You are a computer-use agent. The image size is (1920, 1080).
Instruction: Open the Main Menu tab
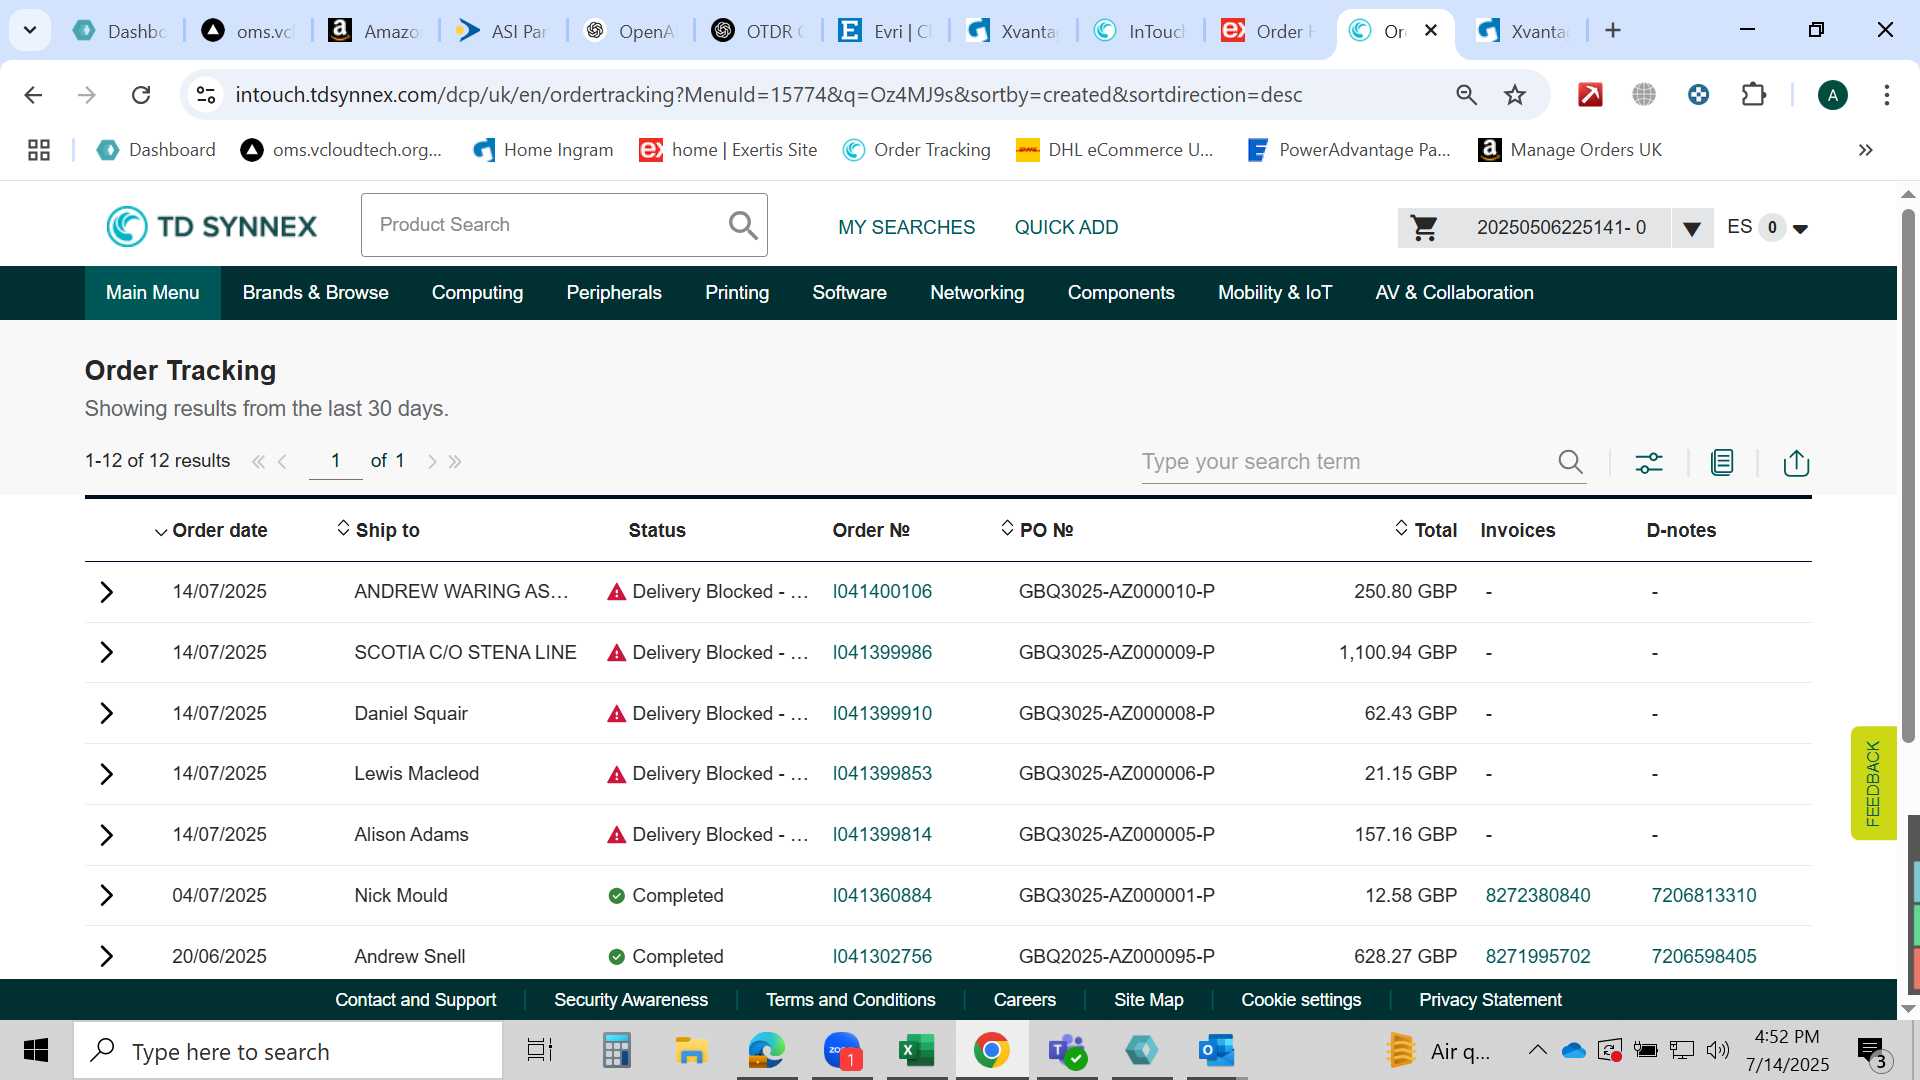tap(152, 293)
